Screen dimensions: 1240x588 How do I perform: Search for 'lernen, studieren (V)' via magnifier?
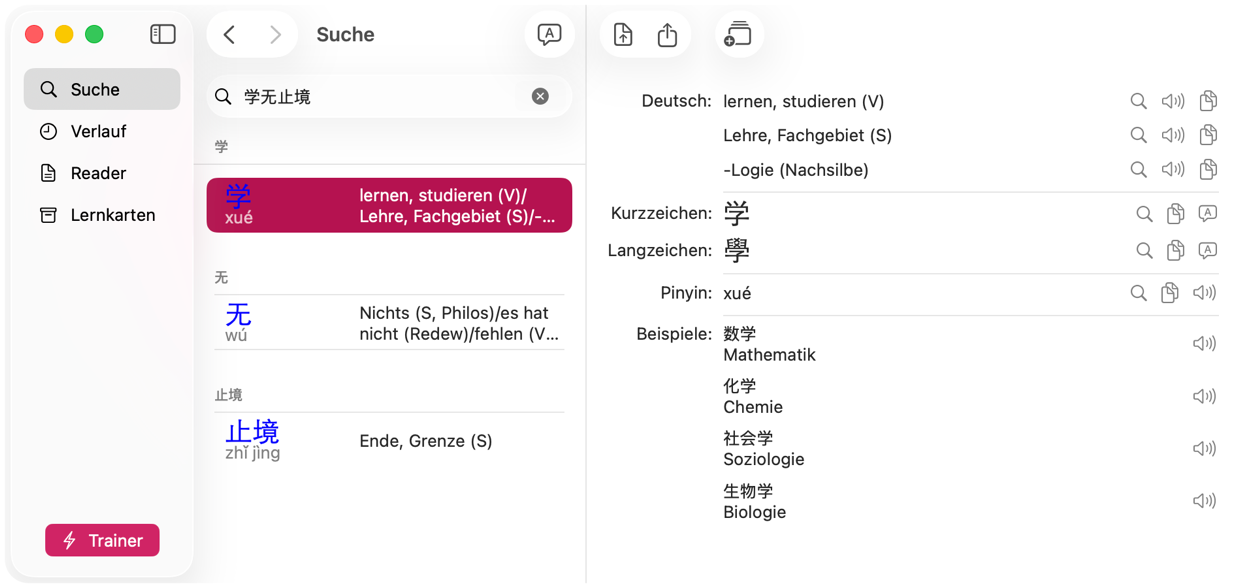(1138, 101)
